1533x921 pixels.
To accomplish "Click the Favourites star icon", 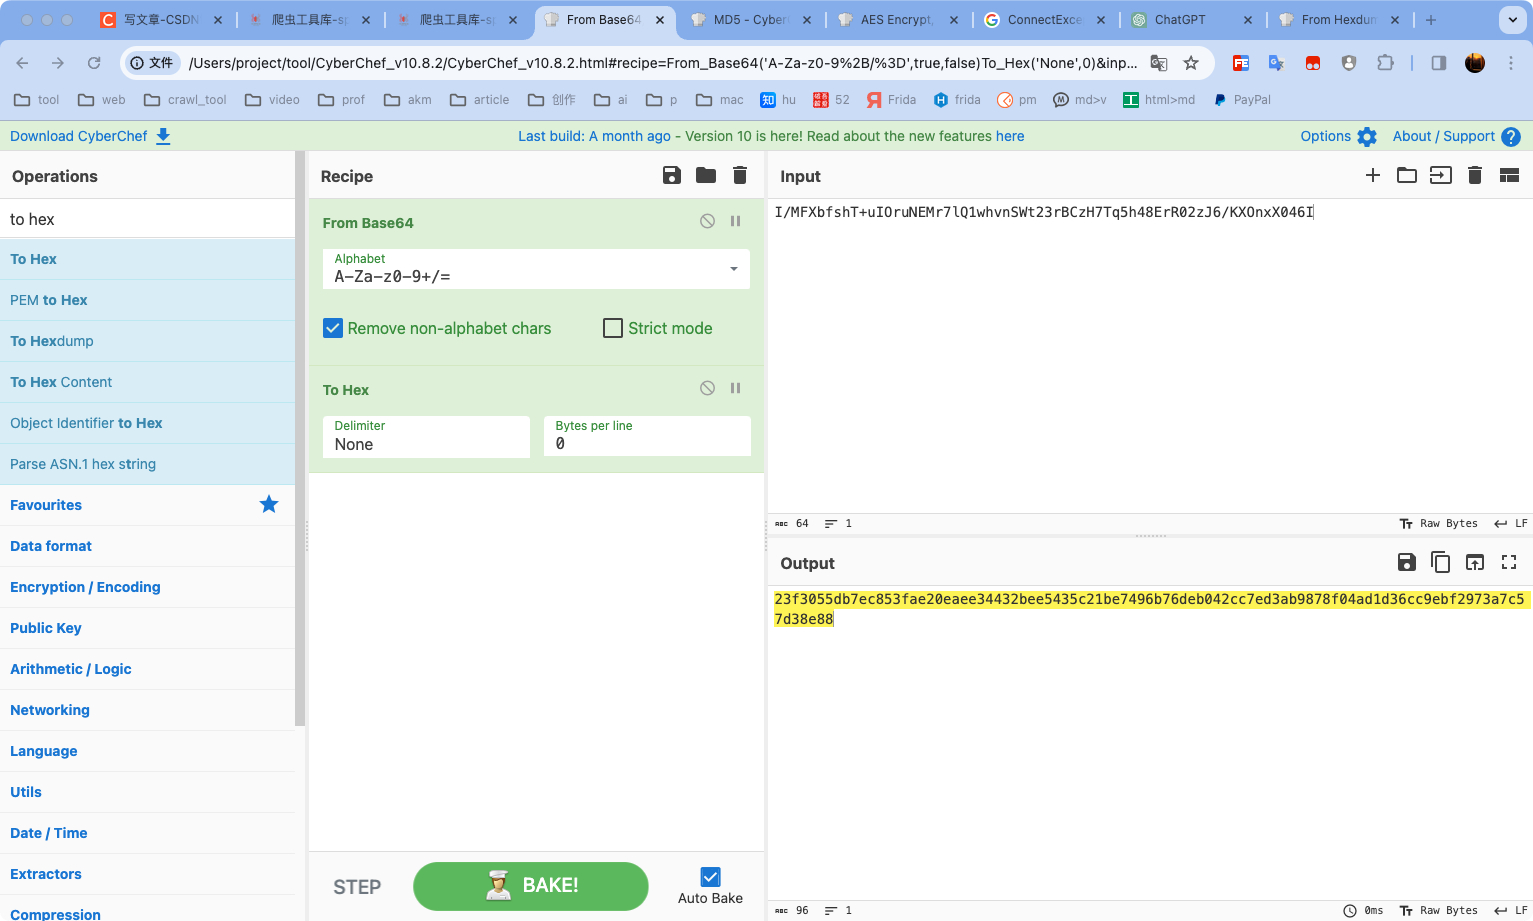I will point(269,504).
